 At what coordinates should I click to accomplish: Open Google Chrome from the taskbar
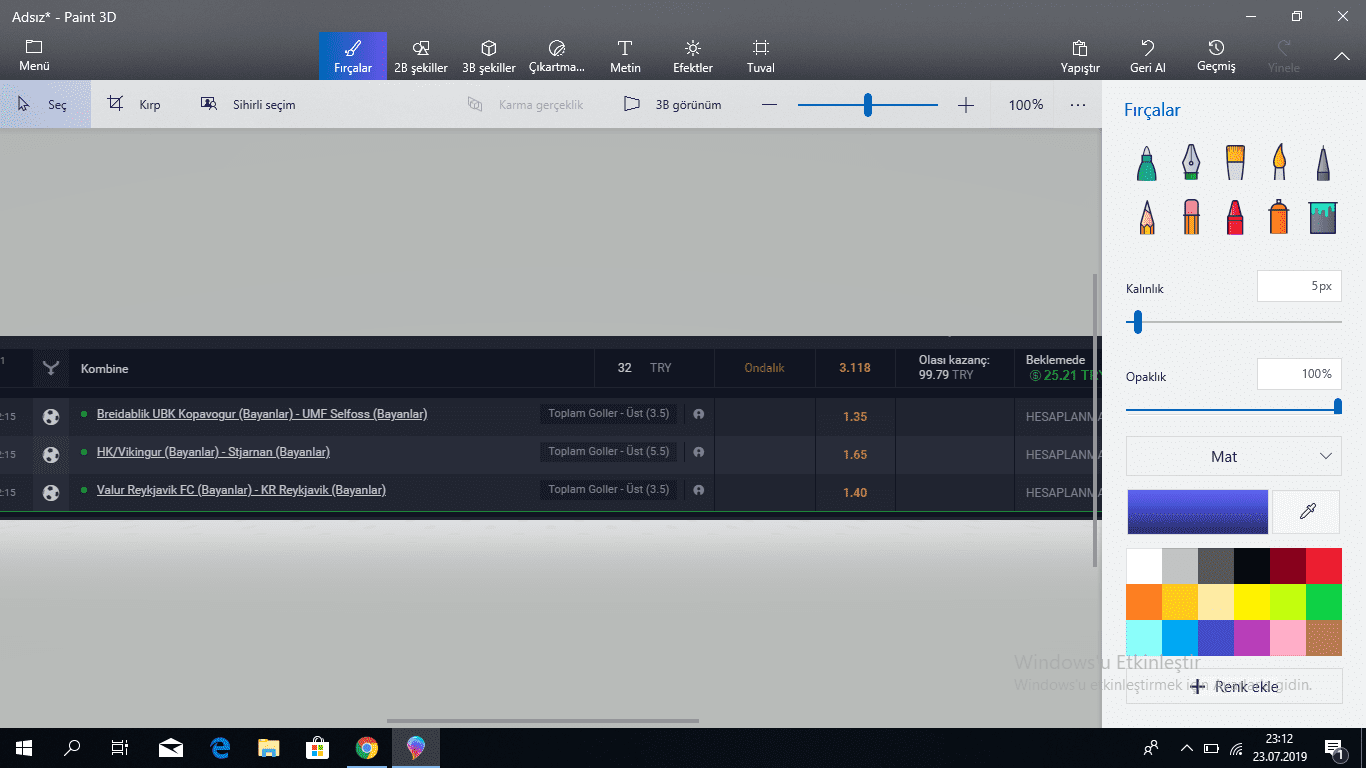[x=367, y=748]
